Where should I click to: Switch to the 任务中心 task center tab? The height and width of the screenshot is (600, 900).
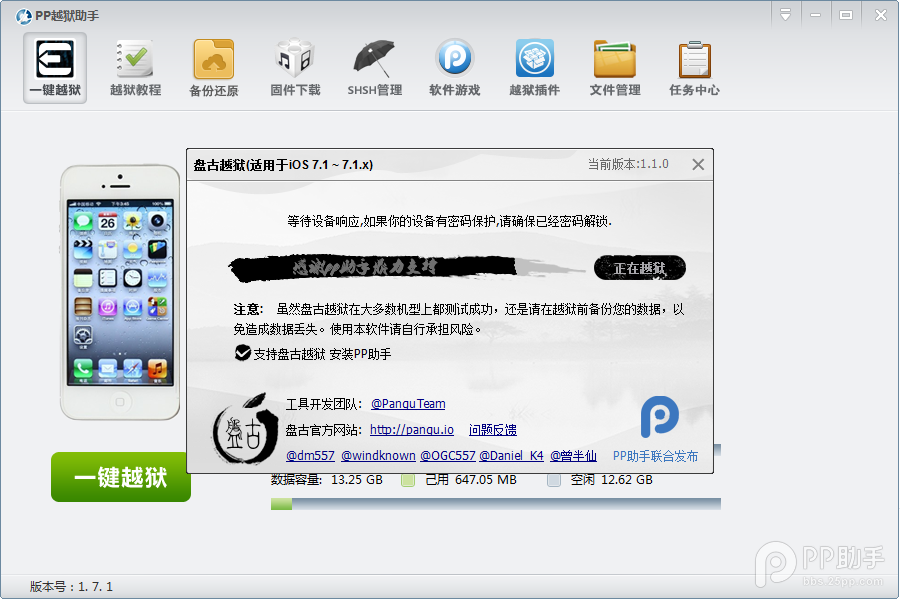pyautogui.click(x=694, y=66)
